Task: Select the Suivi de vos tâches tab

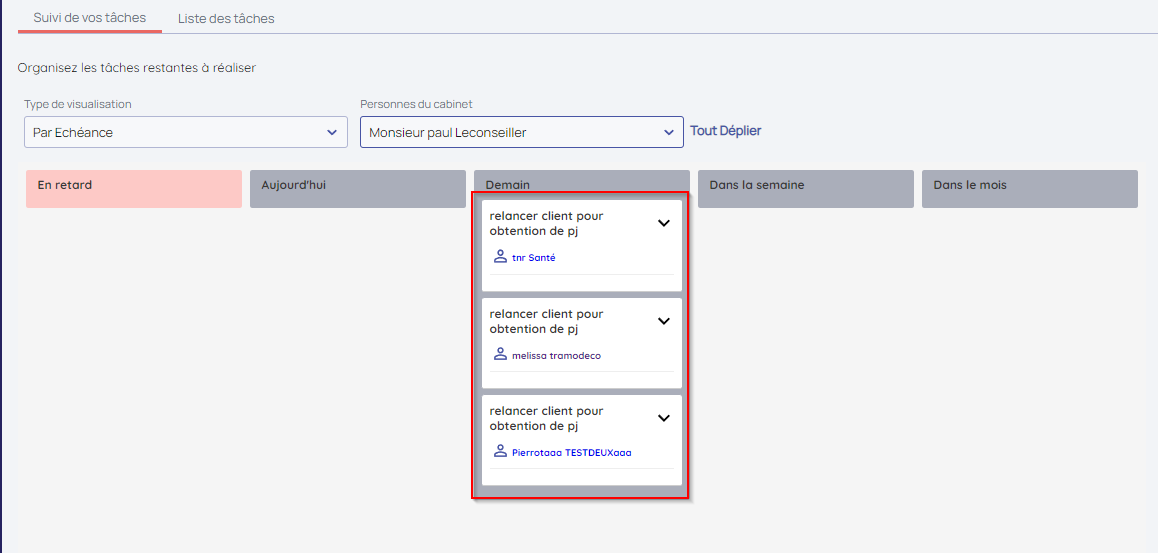Action: point(89,18)
